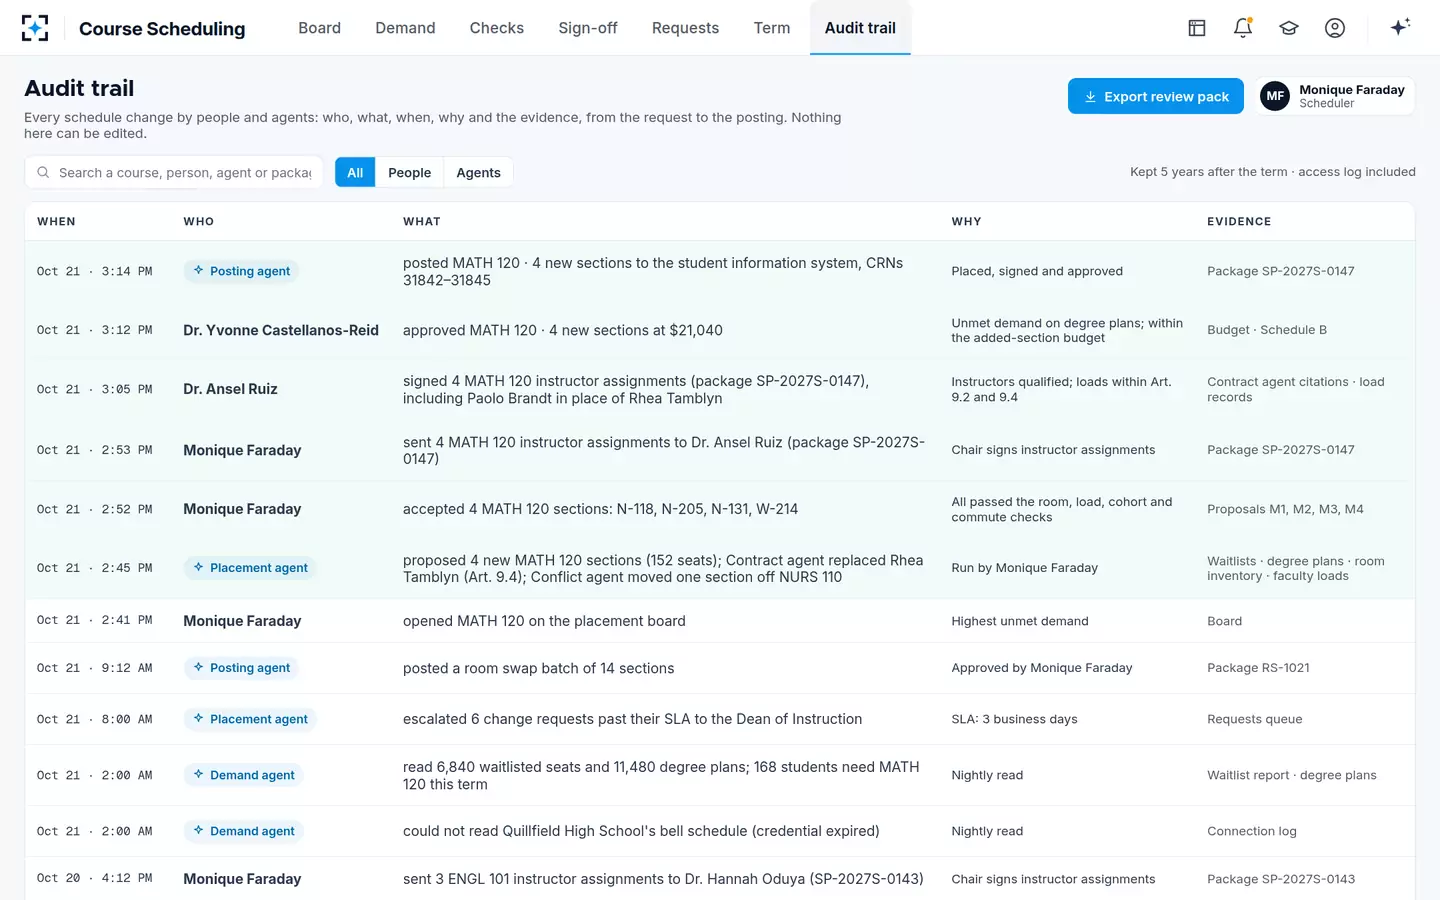The image size is (1440, 900).
Task: Click the EVIDENCE column header
Action: [1239, 222]
